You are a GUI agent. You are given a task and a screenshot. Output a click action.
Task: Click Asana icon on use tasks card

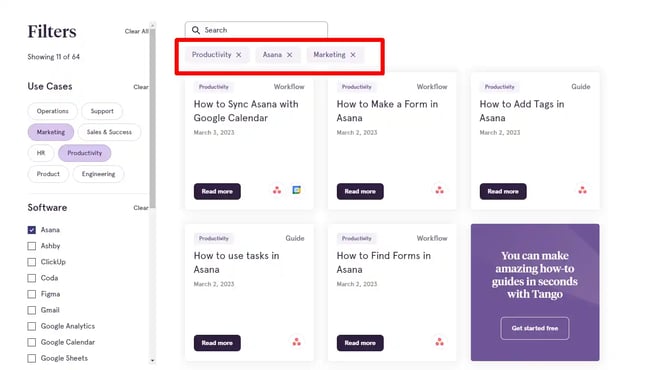[x=296, y=342]
